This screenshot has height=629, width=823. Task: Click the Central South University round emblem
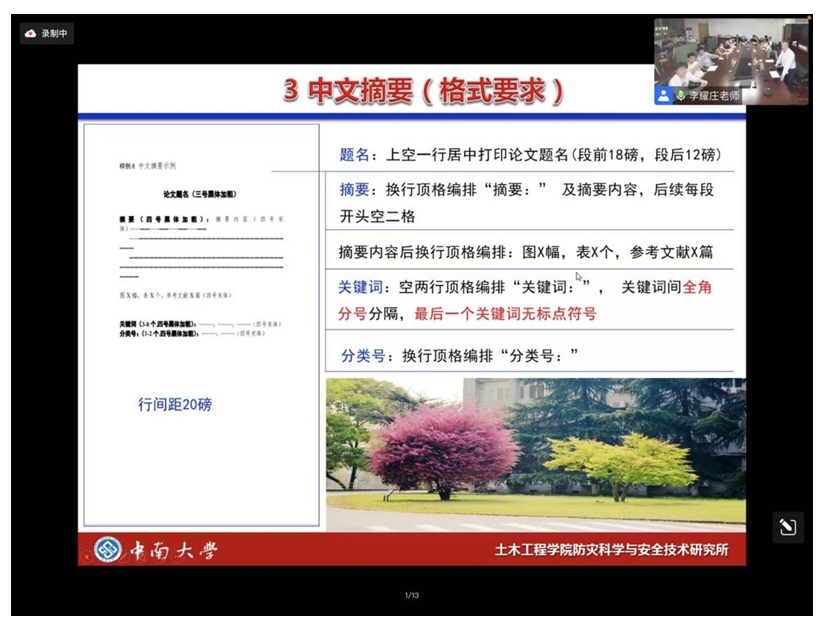107,550
